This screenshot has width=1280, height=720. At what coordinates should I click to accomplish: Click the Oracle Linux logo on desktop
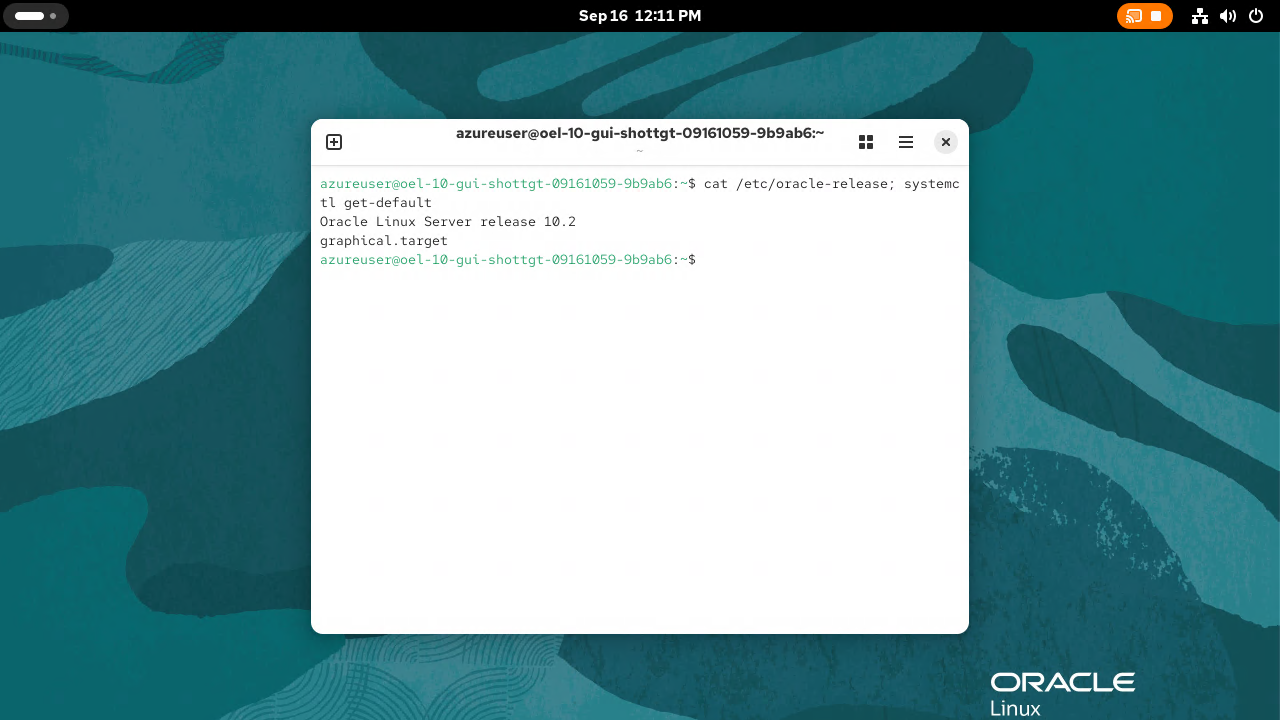tap(1063, 694)
